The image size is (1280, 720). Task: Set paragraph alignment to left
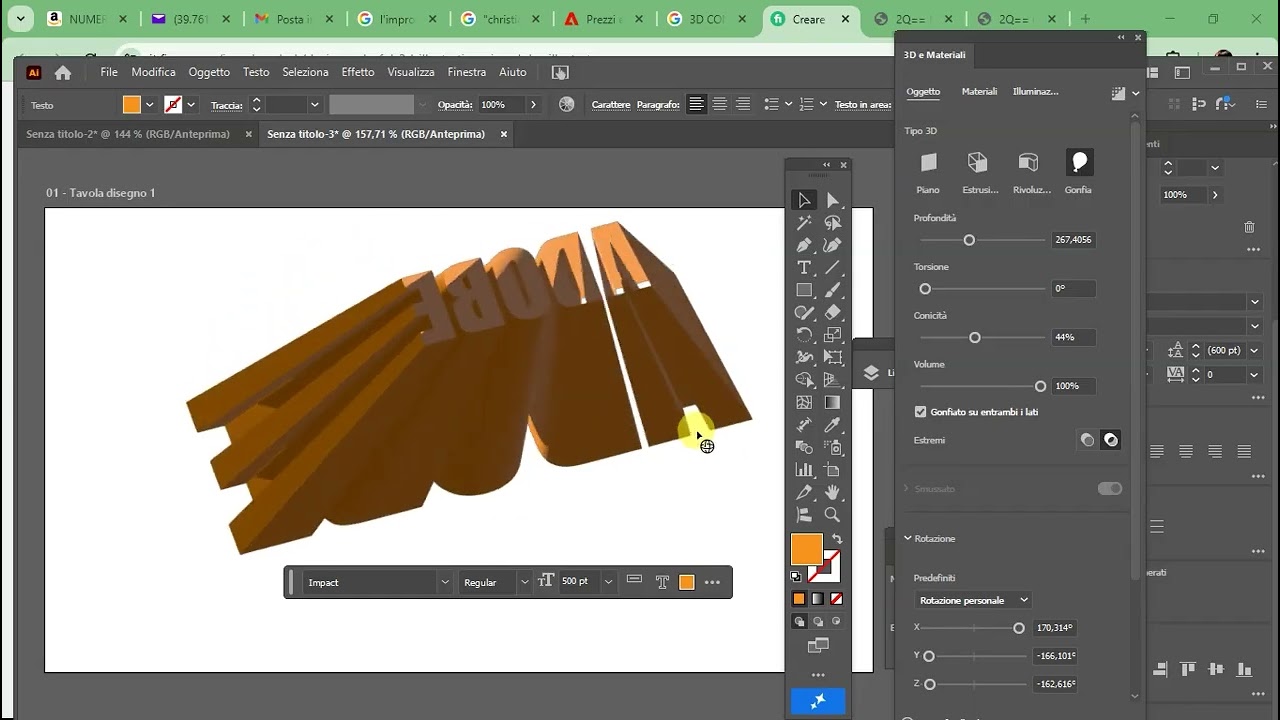point(696,104)
